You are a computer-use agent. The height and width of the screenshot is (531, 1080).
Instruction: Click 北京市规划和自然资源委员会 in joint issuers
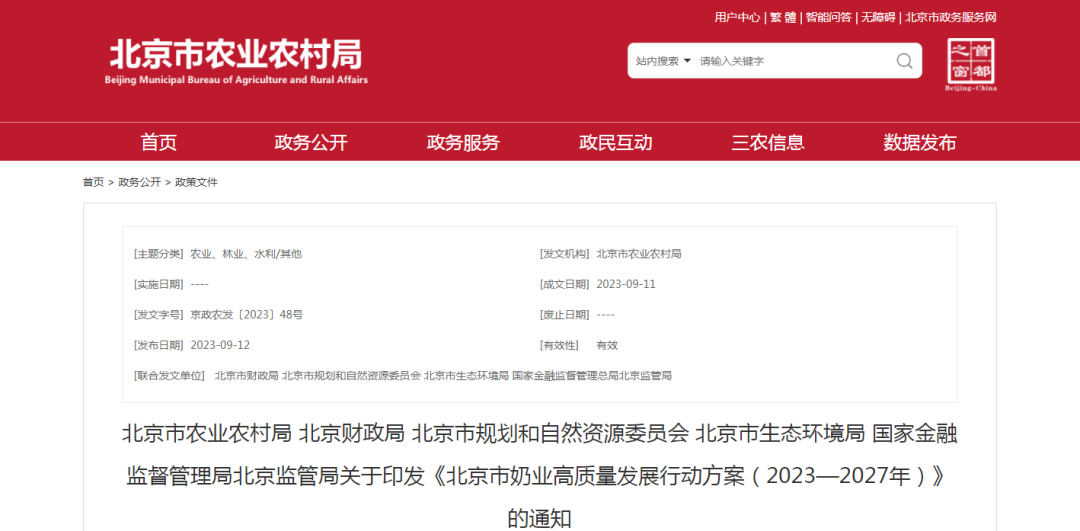click(x=351, y=375)
